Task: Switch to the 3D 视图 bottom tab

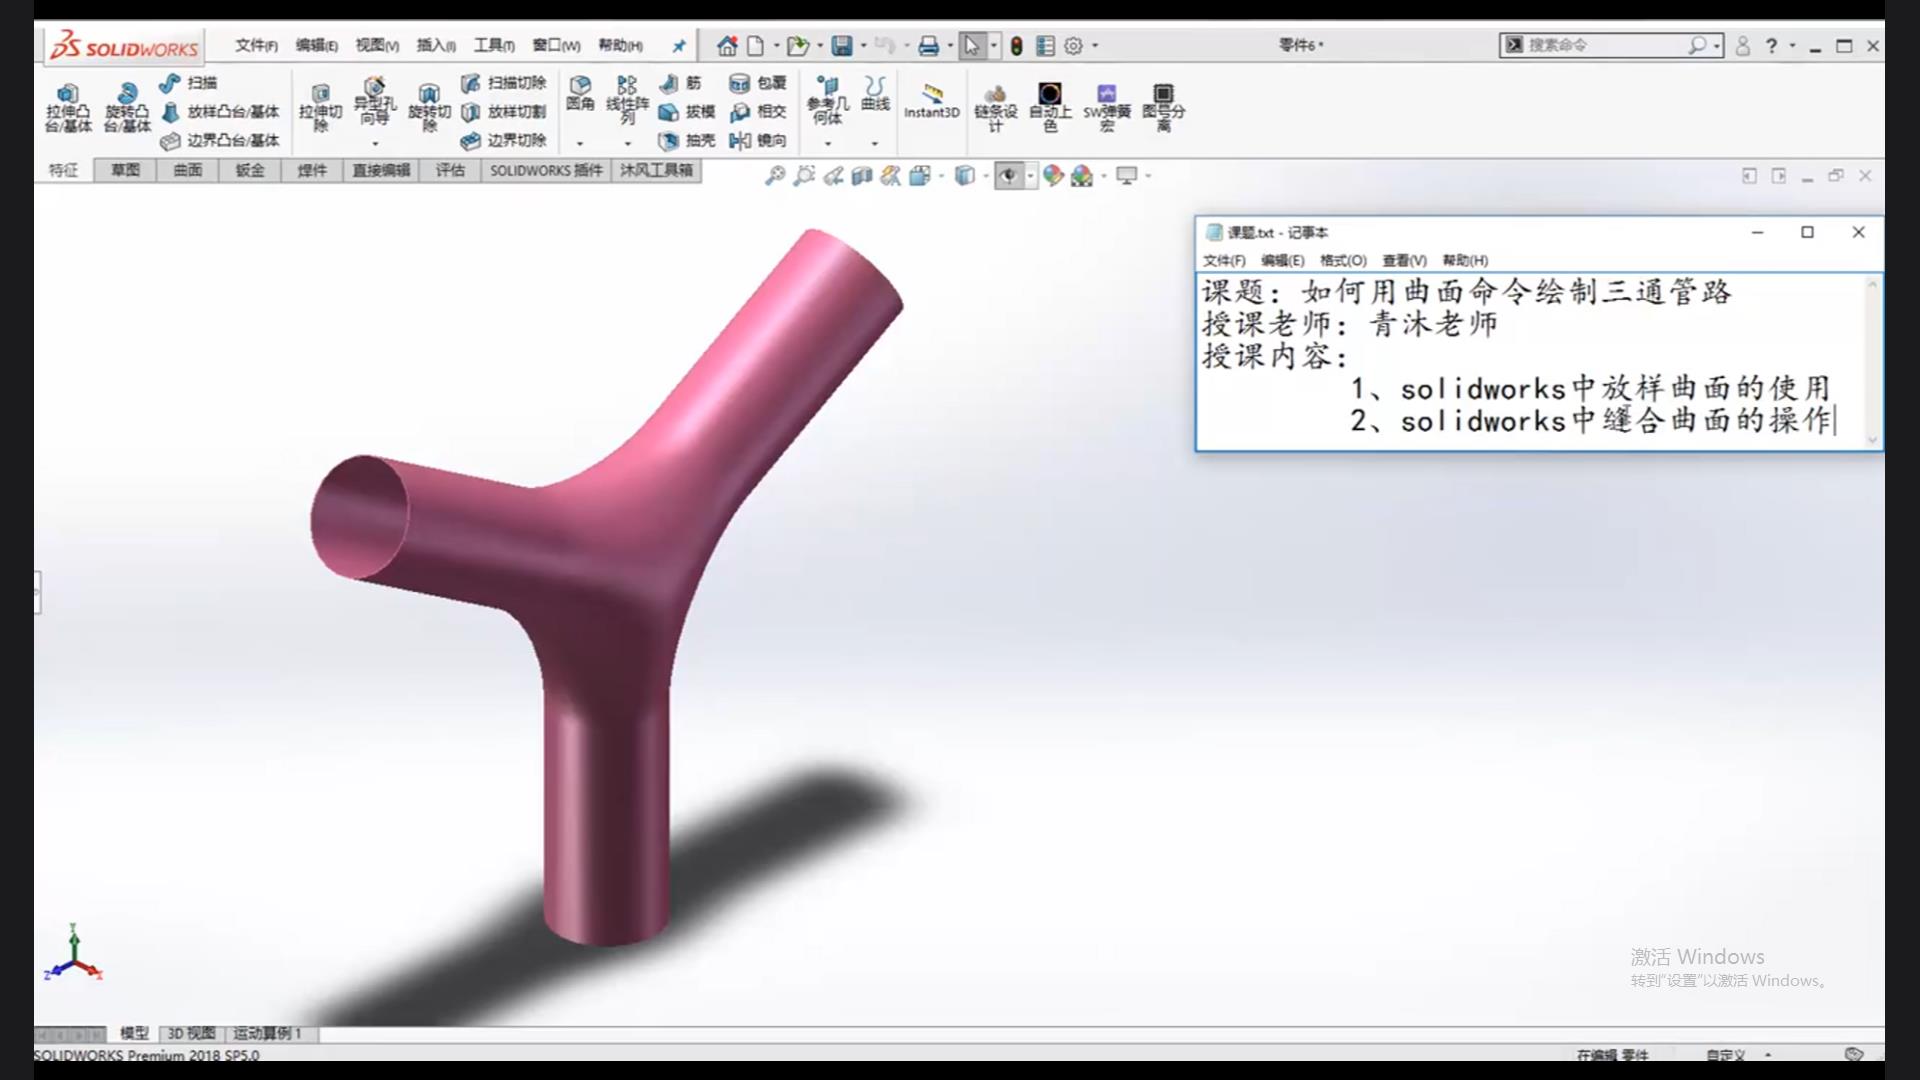Action: [x=191, y=1034]
